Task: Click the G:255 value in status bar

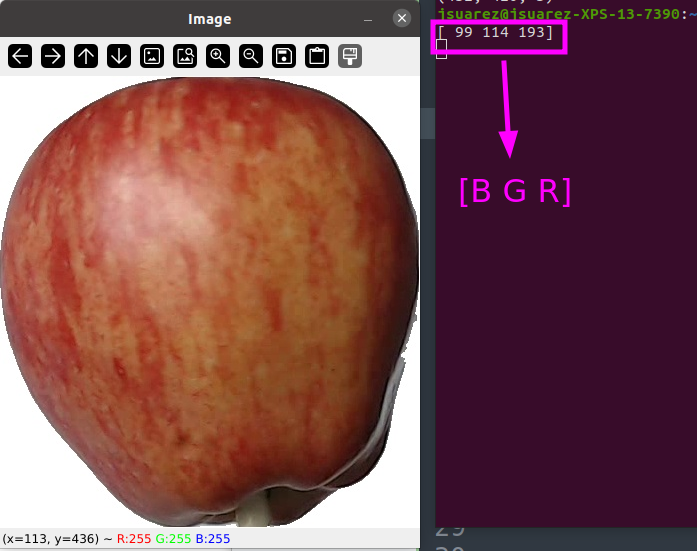Action: 173,539
